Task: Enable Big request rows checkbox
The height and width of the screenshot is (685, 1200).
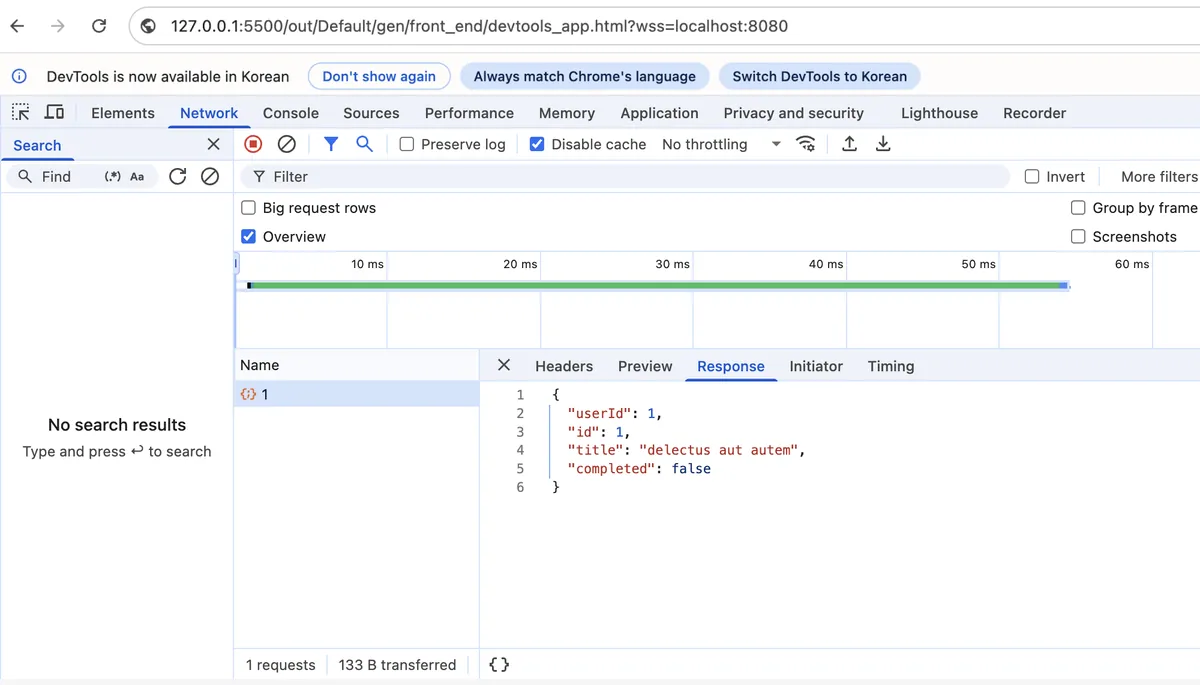Action: tap(249, 208)
